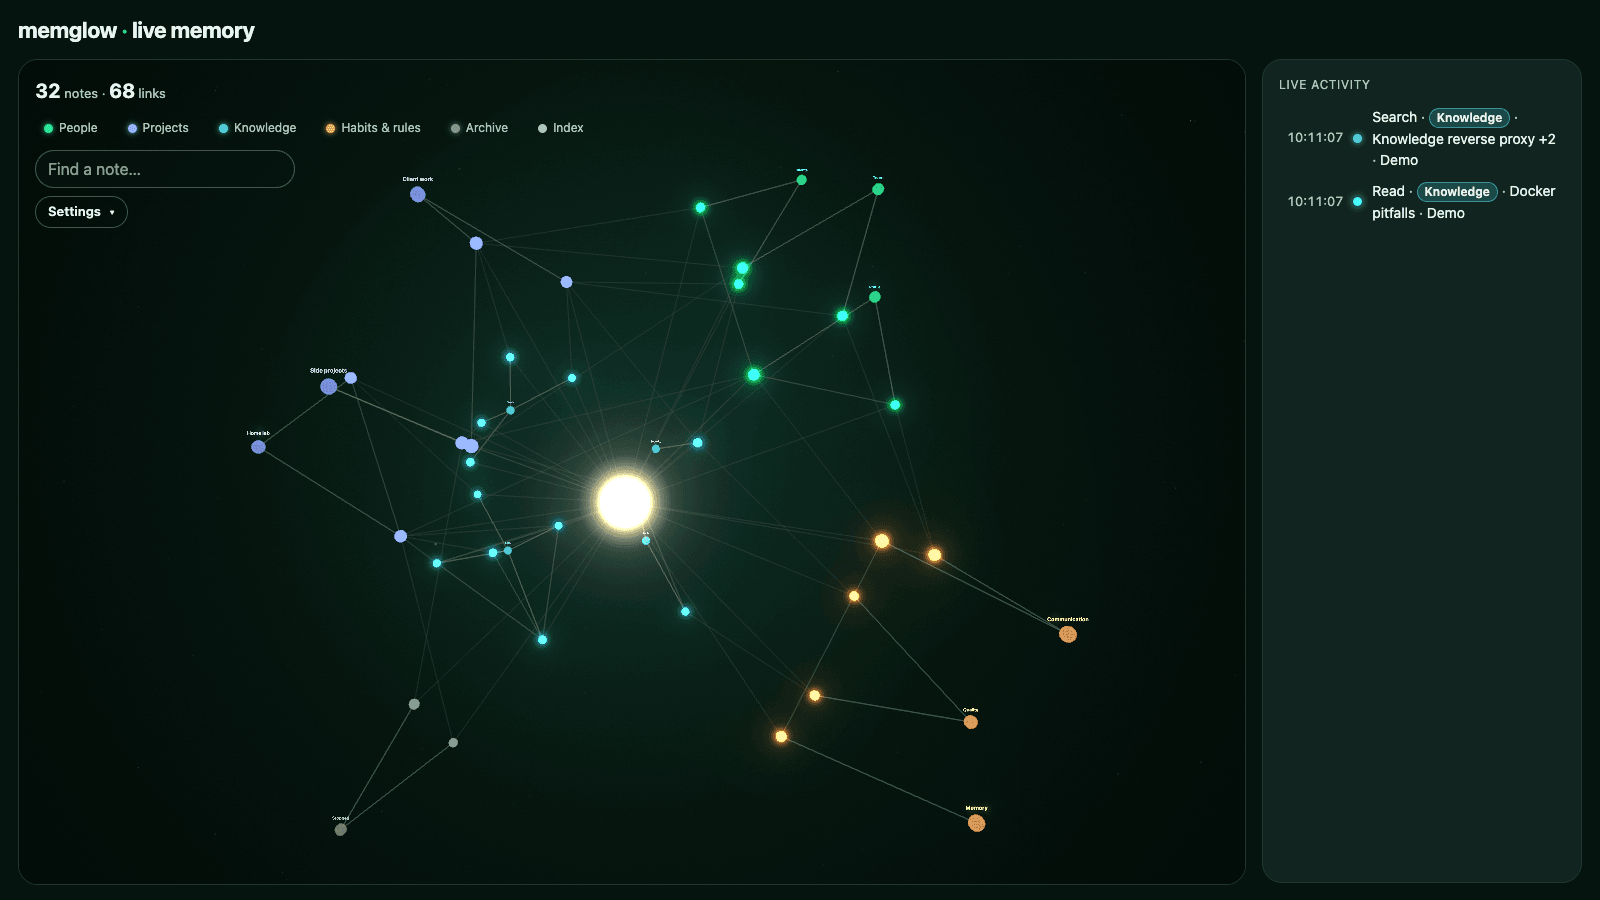Click the Knowledge reverse proxy +2 text
Viewport: 1600px width, 900px height.
click(x=1463, y=139)
